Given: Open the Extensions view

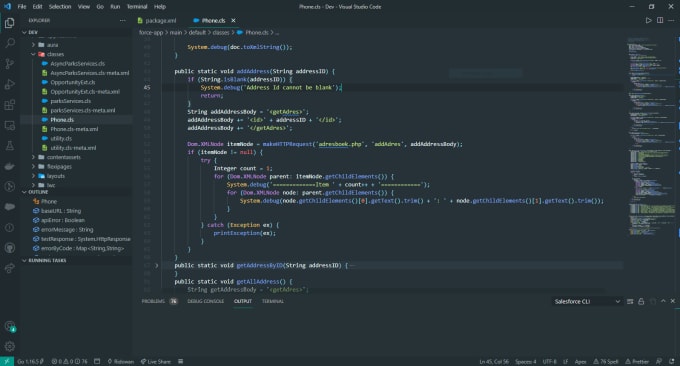Looking at the screenshot, I should [10, 105].
